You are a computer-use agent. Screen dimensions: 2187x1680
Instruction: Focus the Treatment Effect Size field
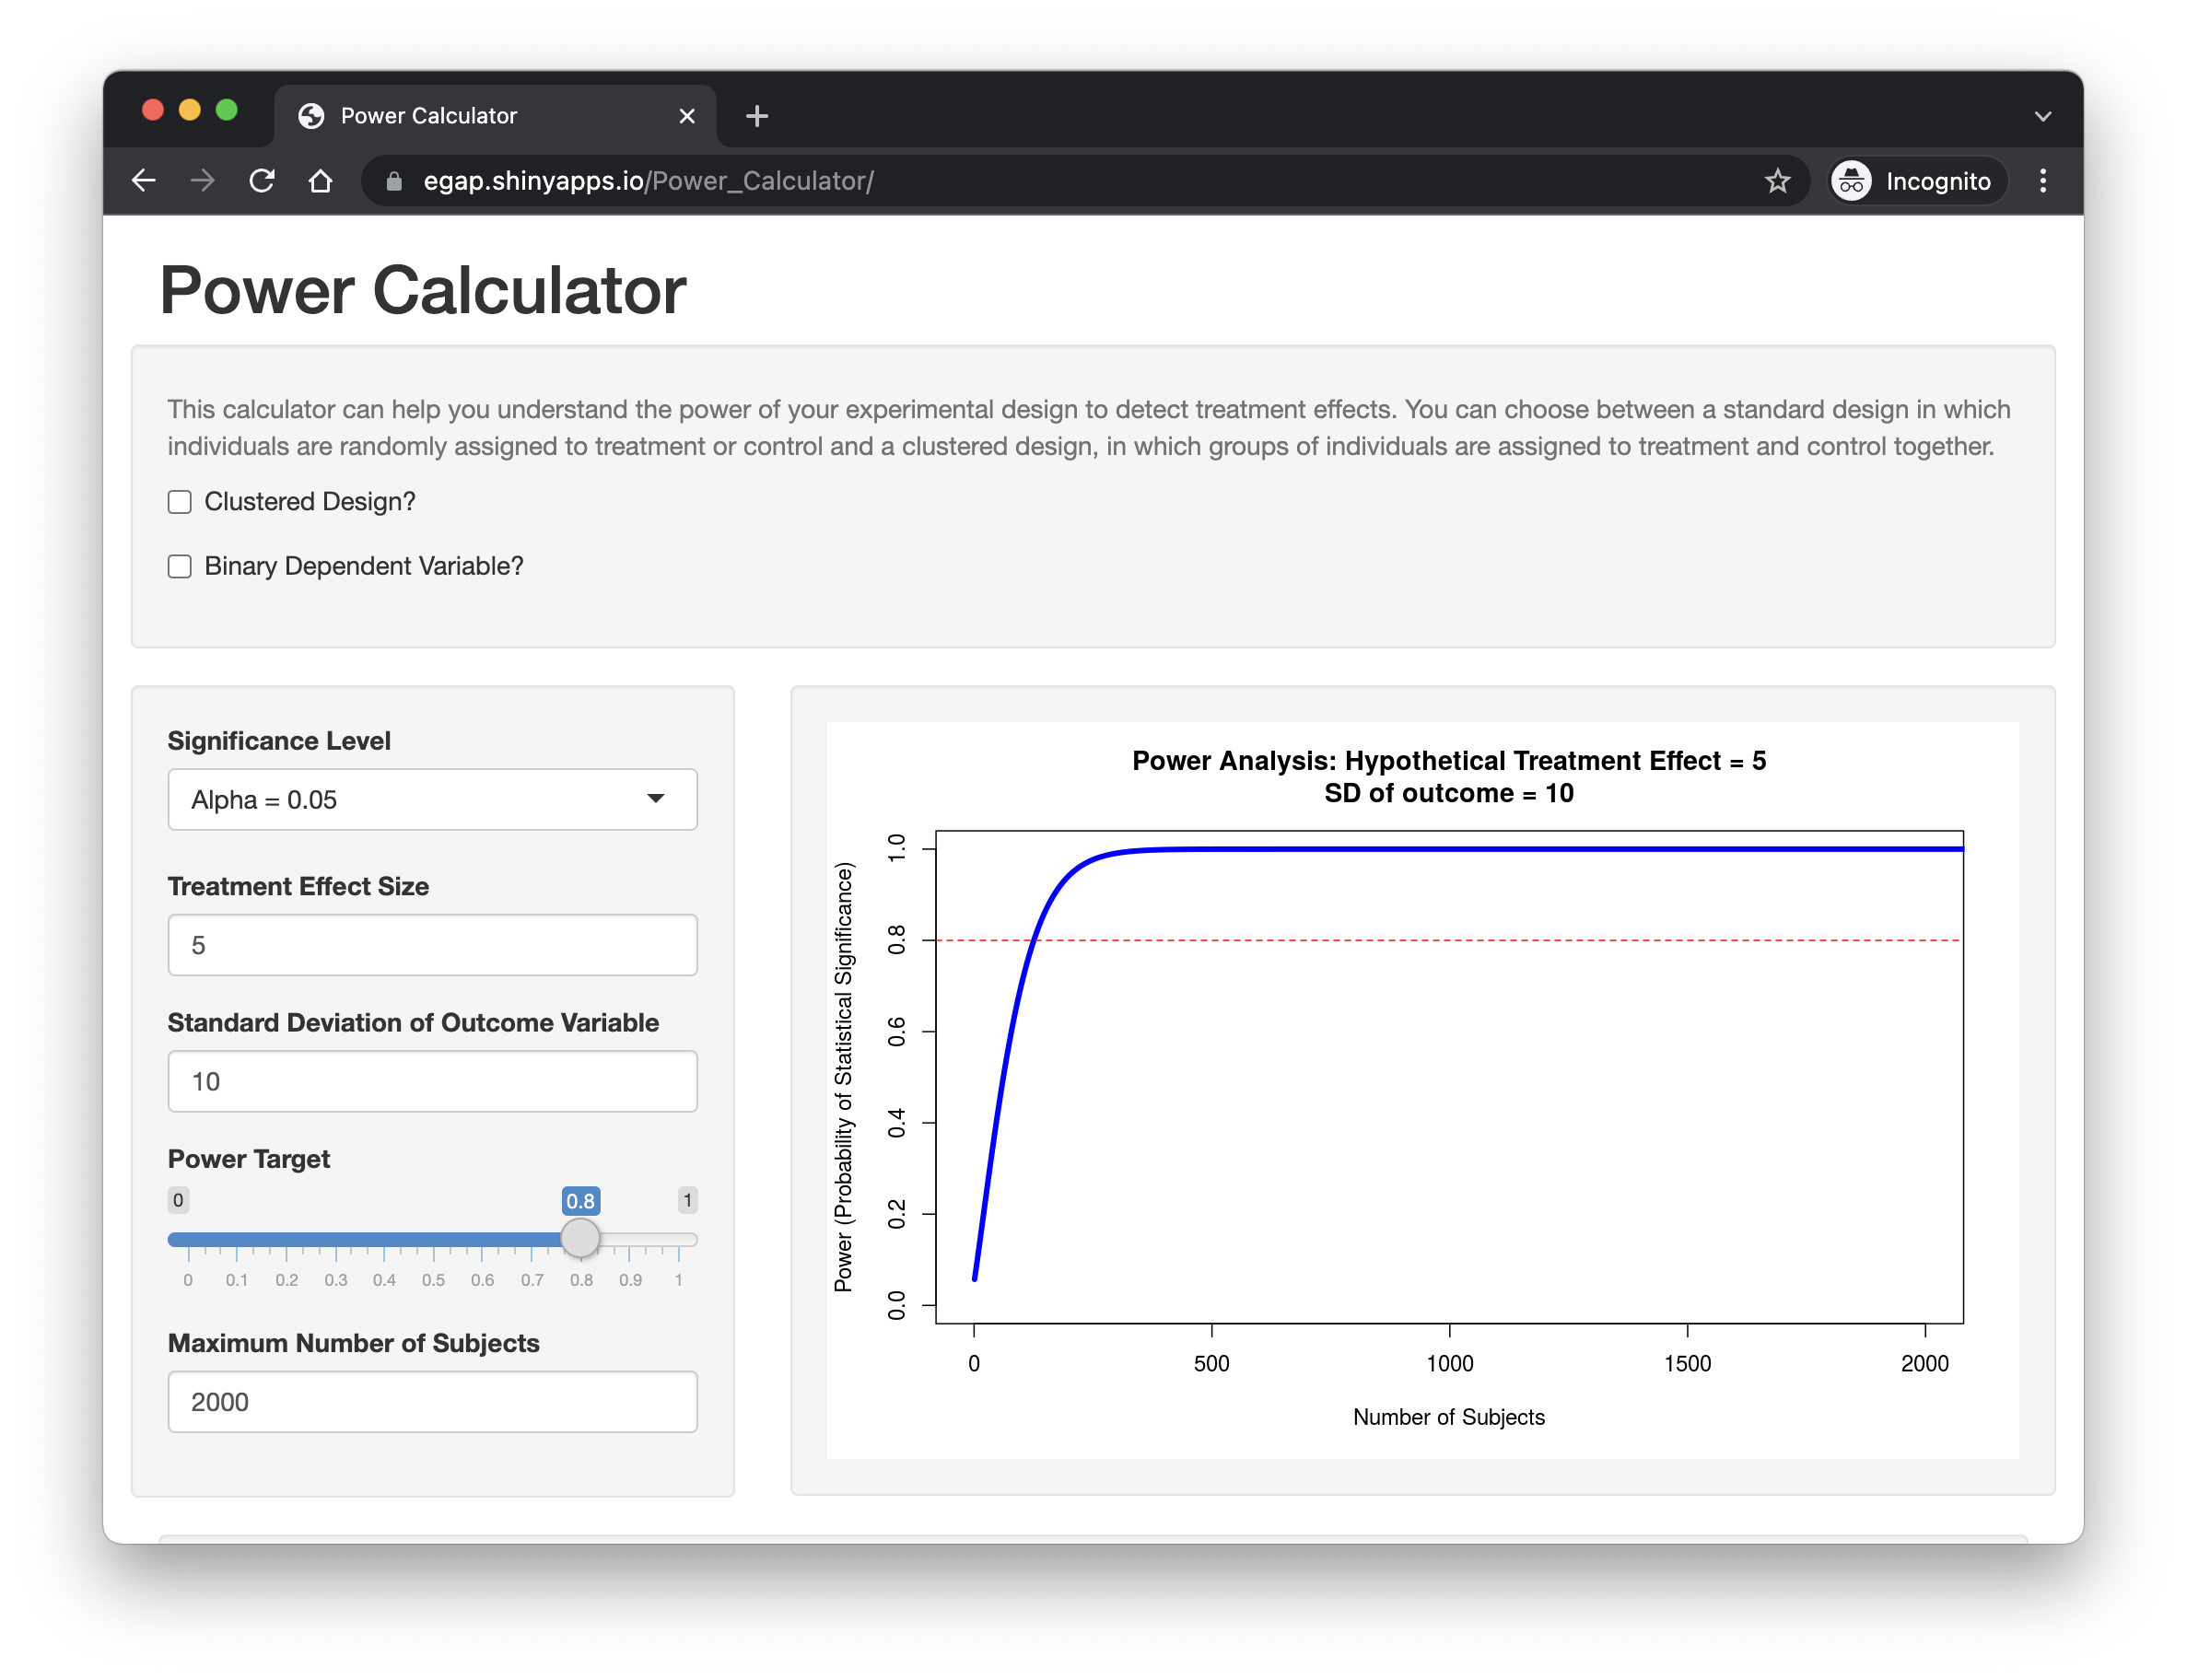[432, 945]
